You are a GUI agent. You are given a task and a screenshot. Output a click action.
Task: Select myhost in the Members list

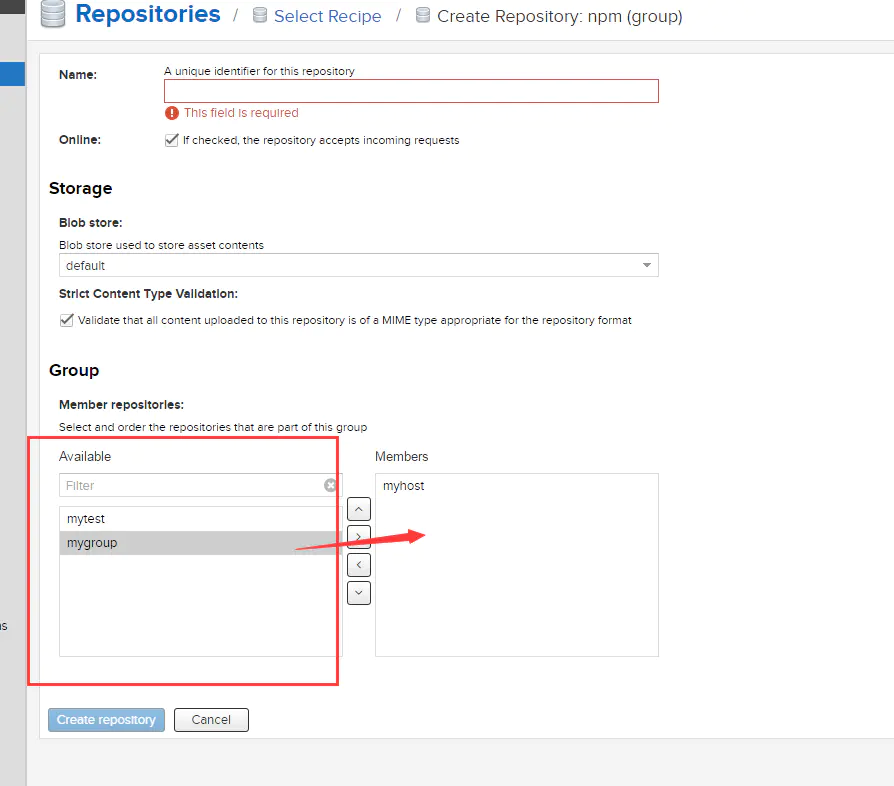[x=404, y=486]
